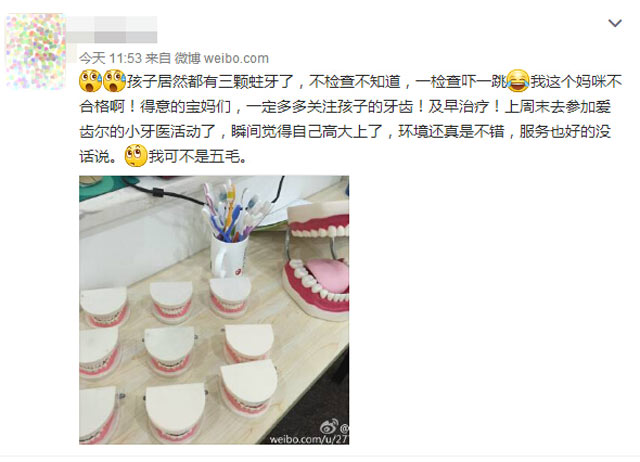Image resolution: width=640 pixels, height=462 pixels.
Task: Follow the 微博 weibo.com source link
Action: (222, 58)
